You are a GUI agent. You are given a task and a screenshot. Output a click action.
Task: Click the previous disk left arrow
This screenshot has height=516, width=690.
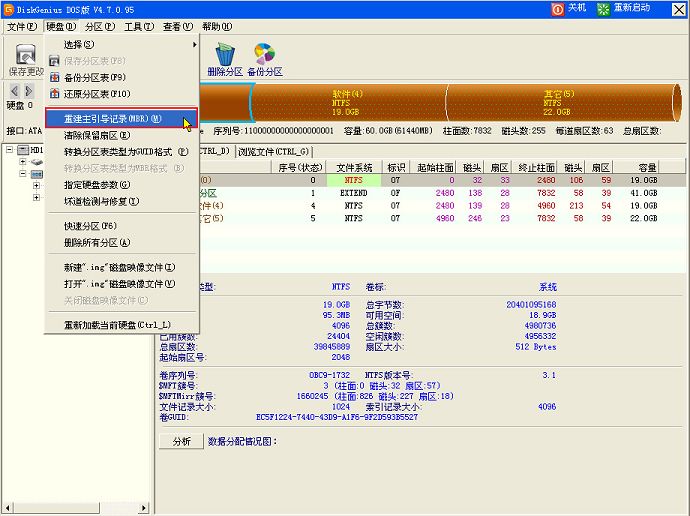pos(14,91)
